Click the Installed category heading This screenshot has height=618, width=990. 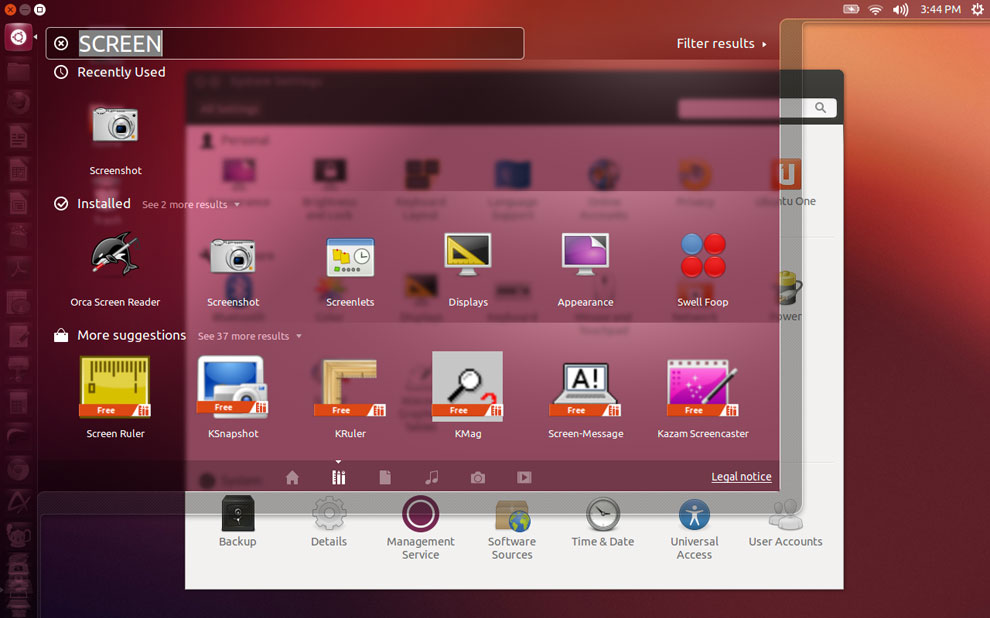(104, 204)
